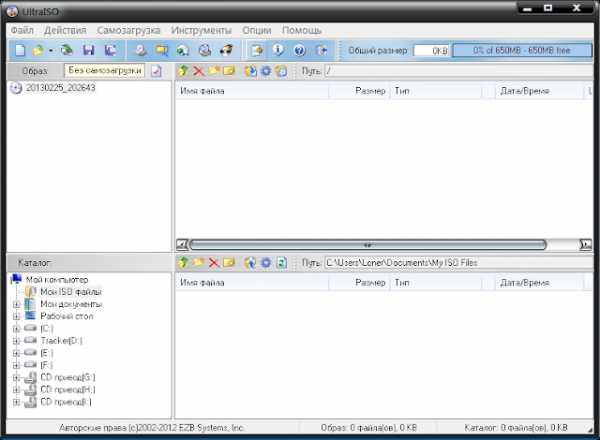Screen dimensions: 600x440
Task: Select Мой компьютер tree root
Action: click(x=57, y=280)
